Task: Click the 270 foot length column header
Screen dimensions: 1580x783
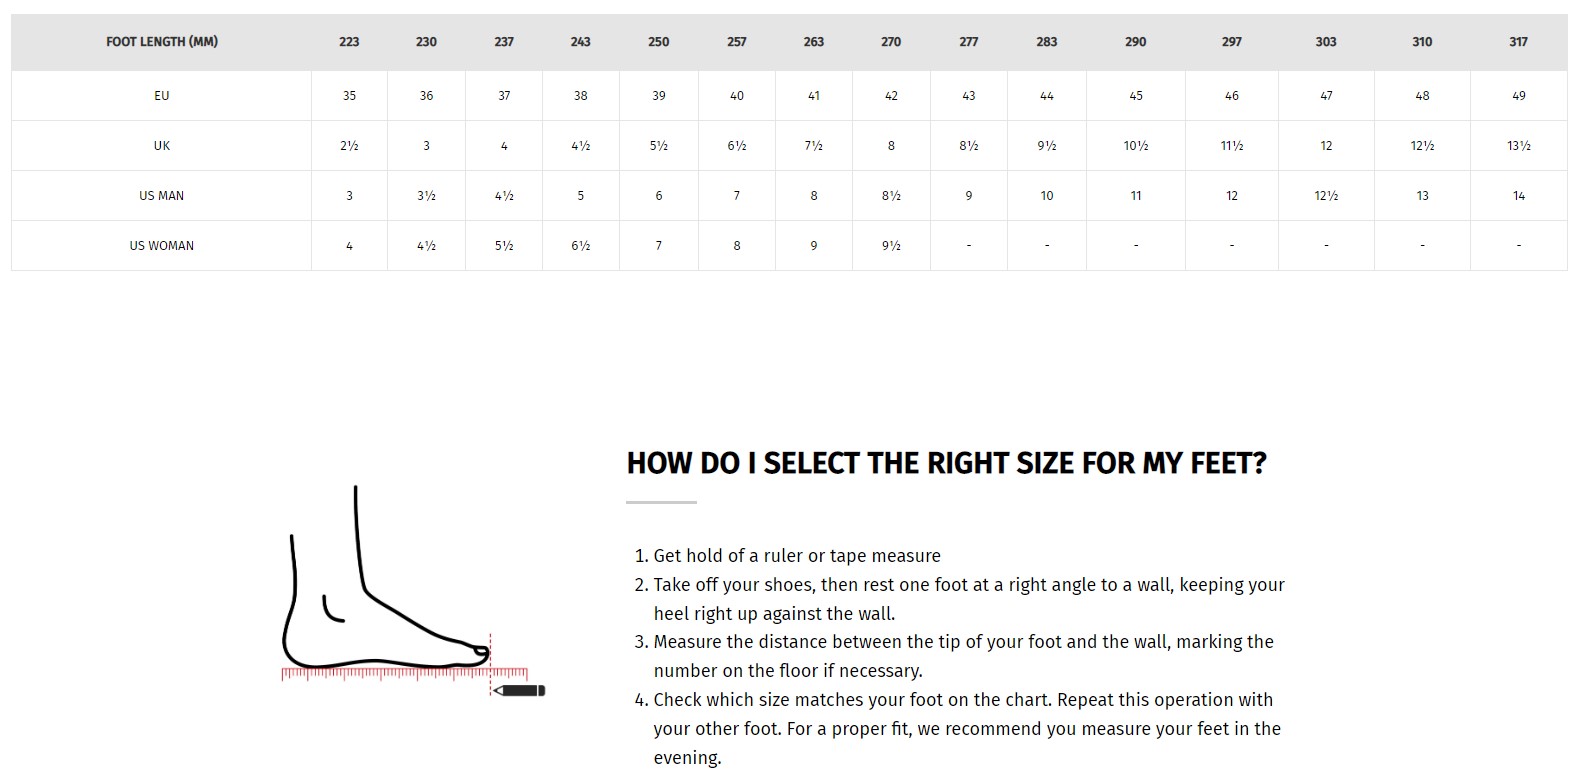Action: (x=891, y=42)
